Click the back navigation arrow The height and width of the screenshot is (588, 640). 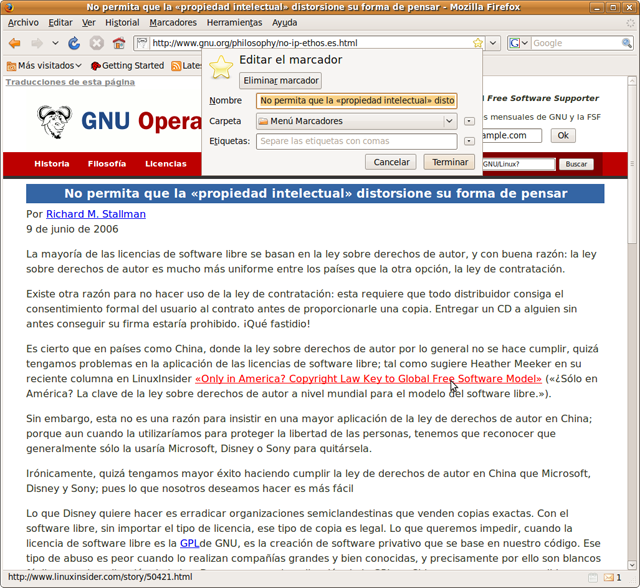point(14,43)
